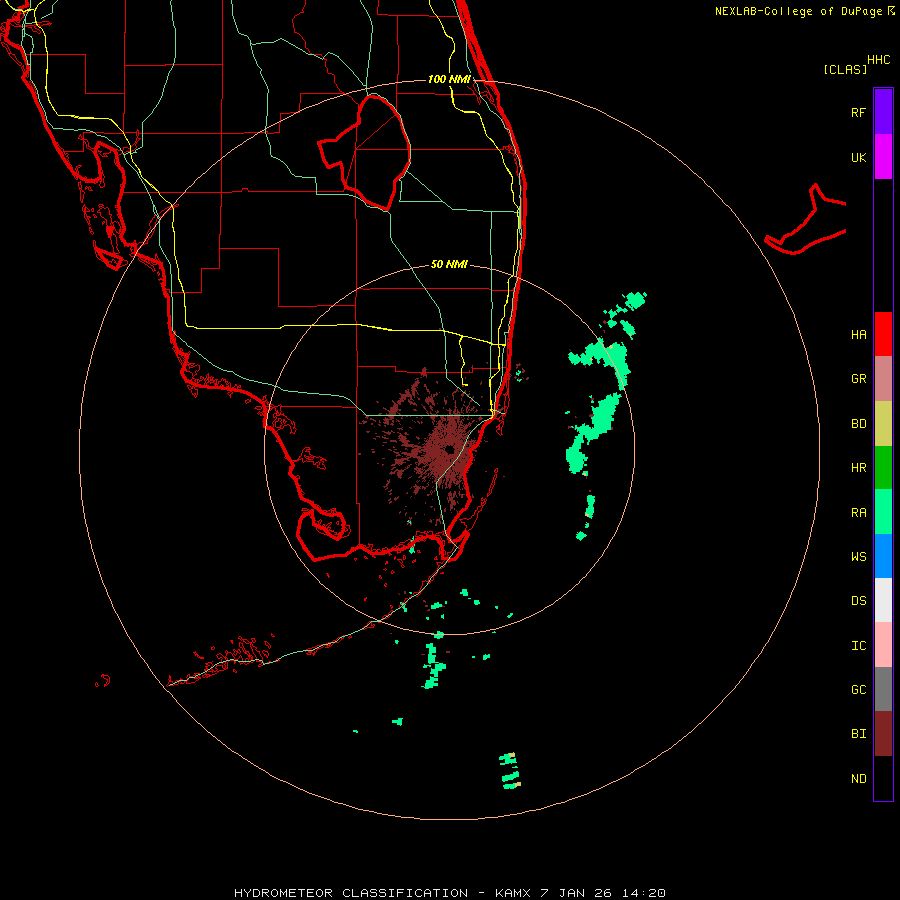
Task: Click the gray GC legend swatch
Action: pyautogui.click(x=883, y=689)
